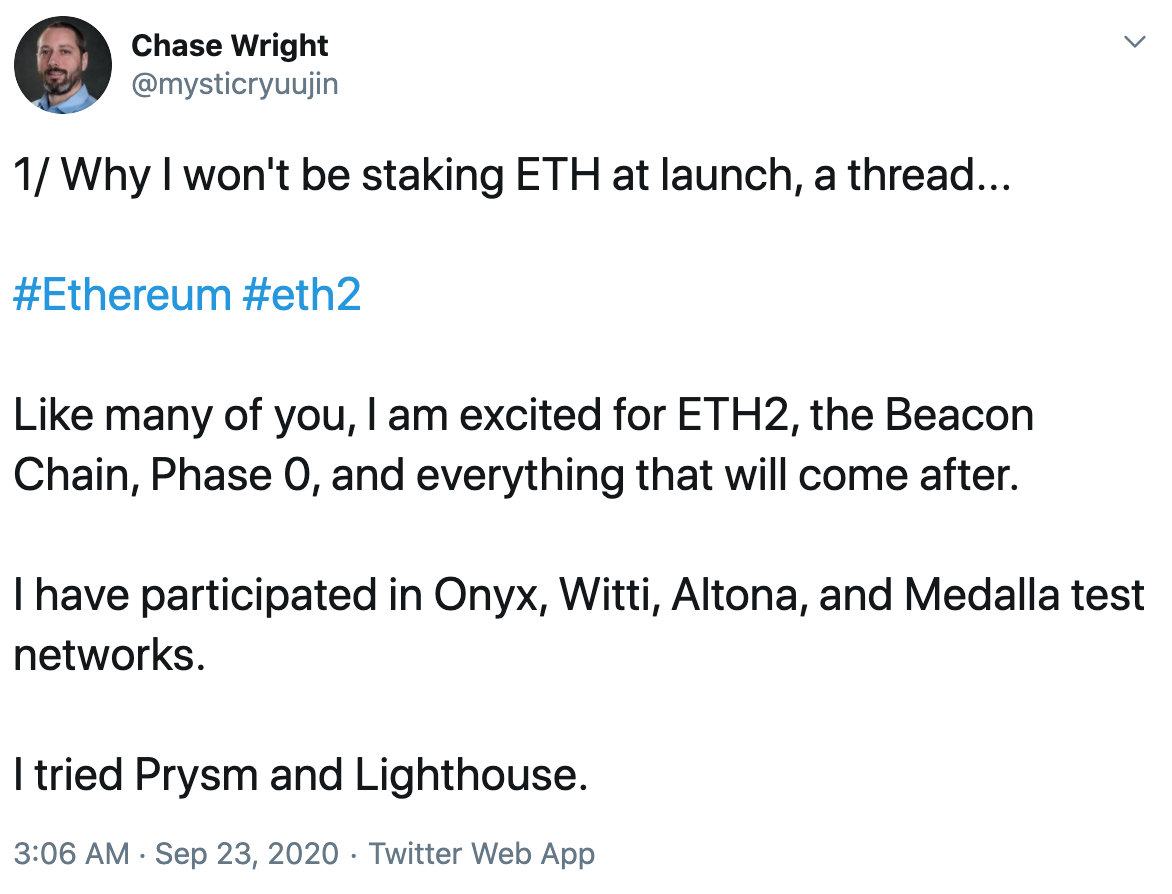Screen dimensions: 1172x894
Task: Click the downward caret for tweet options
Action: coord(1133,42)
